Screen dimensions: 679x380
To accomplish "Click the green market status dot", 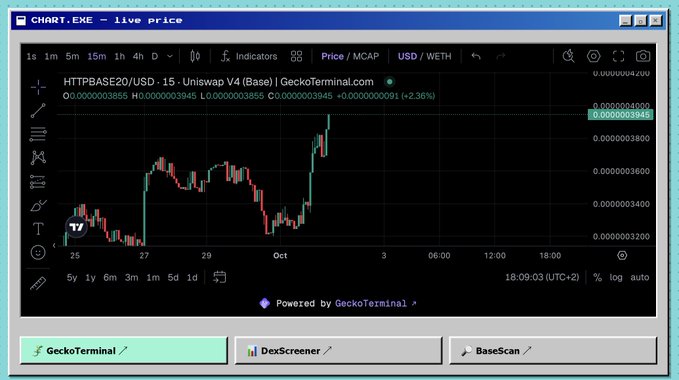I will [389, 82].
